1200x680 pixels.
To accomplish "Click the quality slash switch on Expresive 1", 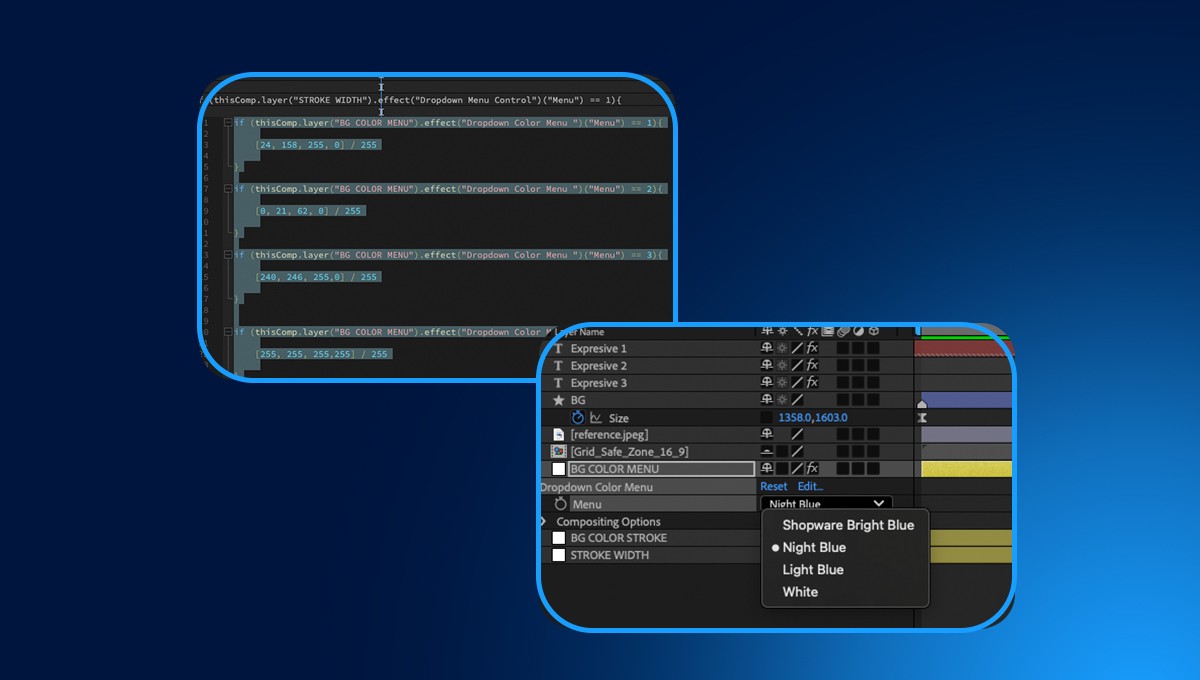I will point(798,349).
